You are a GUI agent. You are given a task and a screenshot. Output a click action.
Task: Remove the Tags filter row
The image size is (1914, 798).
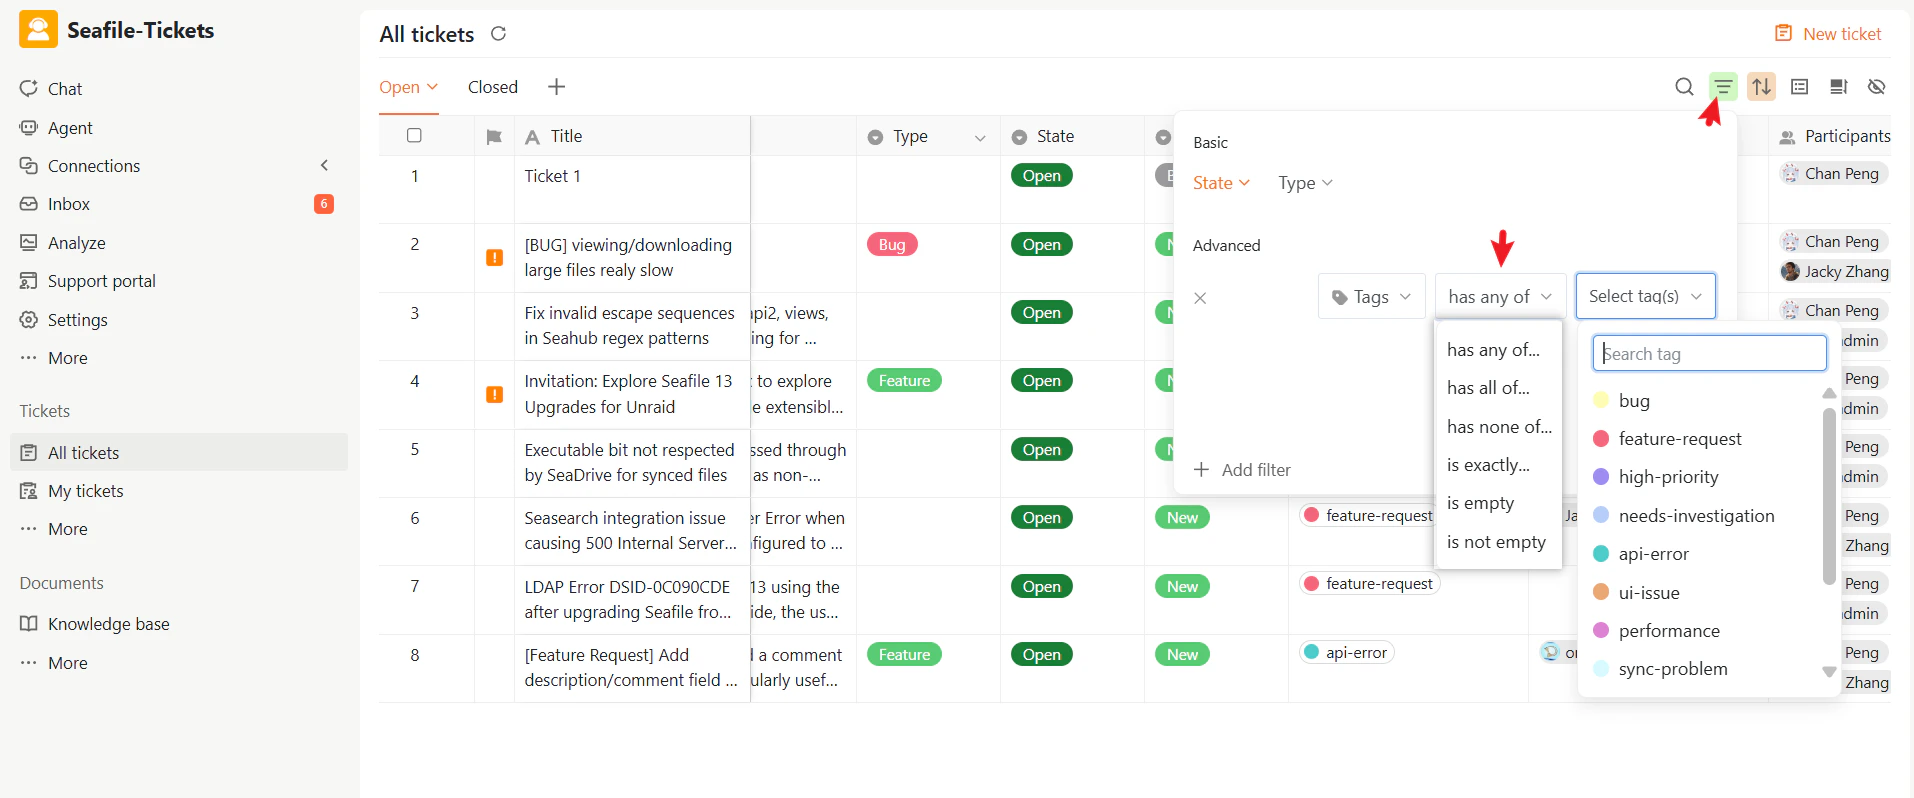click(1200, 298)
